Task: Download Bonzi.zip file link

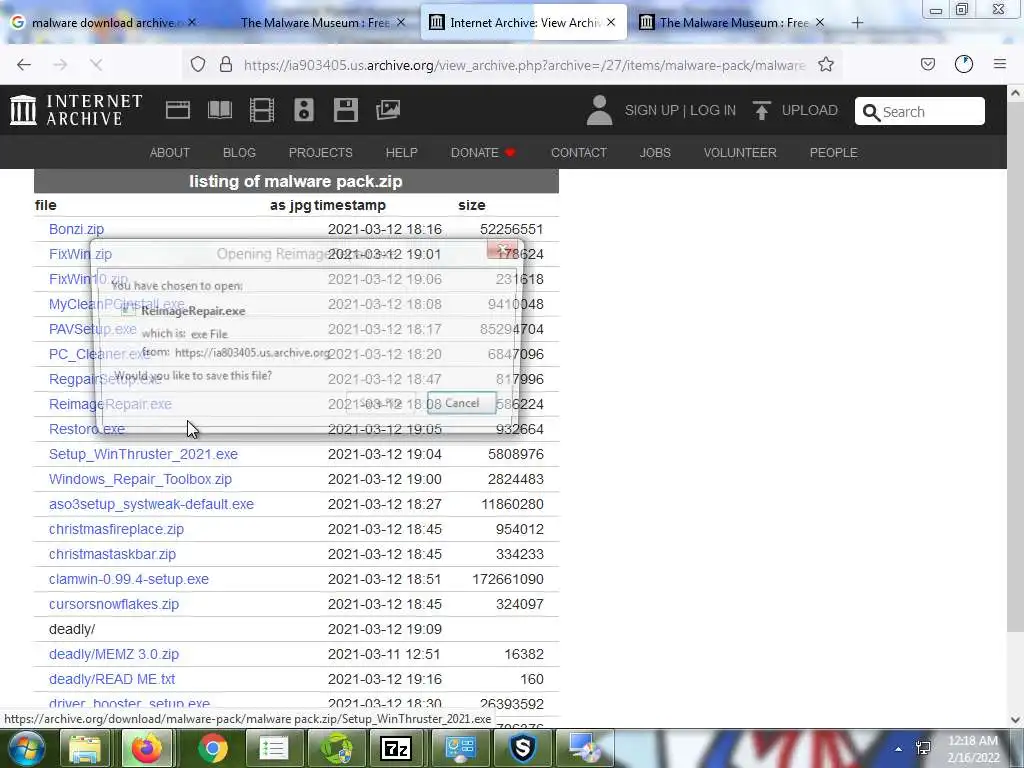Action: click(76, 229)
